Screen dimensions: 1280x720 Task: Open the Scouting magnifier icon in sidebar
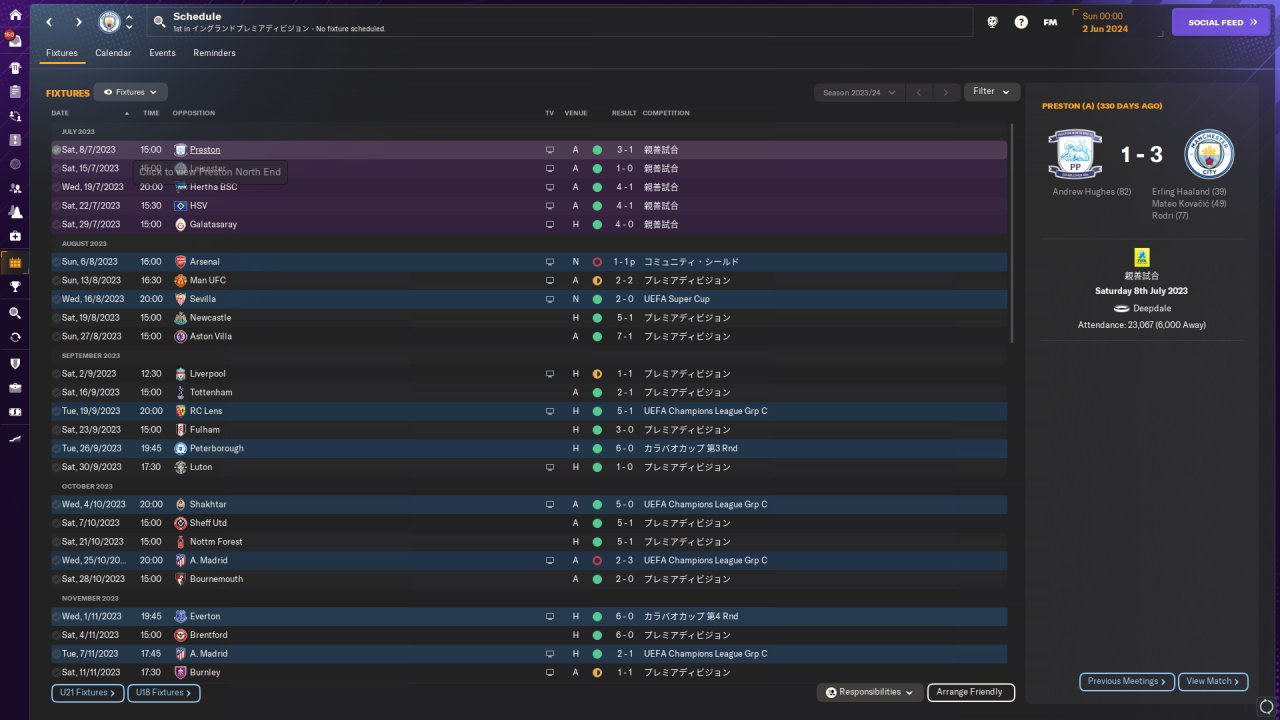click(x=15, y=313)
